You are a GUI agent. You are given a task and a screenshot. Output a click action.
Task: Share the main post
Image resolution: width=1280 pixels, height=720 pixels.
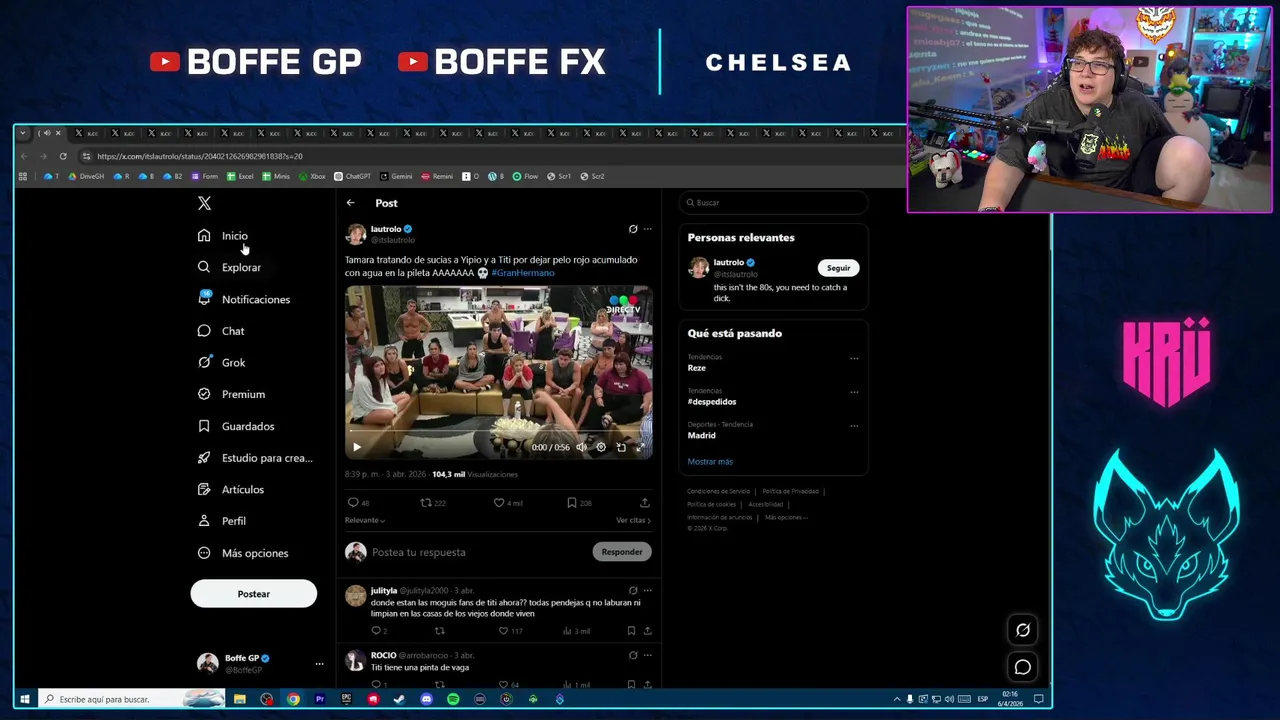[x=645, y=503]
